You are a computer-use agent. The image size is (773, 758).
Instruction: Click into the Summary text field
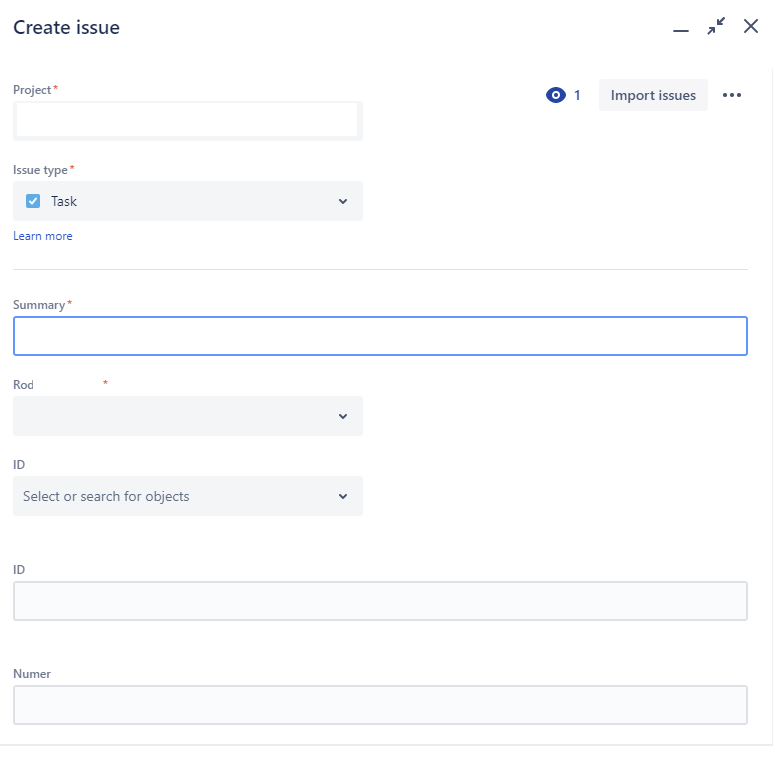pos(380,336)
